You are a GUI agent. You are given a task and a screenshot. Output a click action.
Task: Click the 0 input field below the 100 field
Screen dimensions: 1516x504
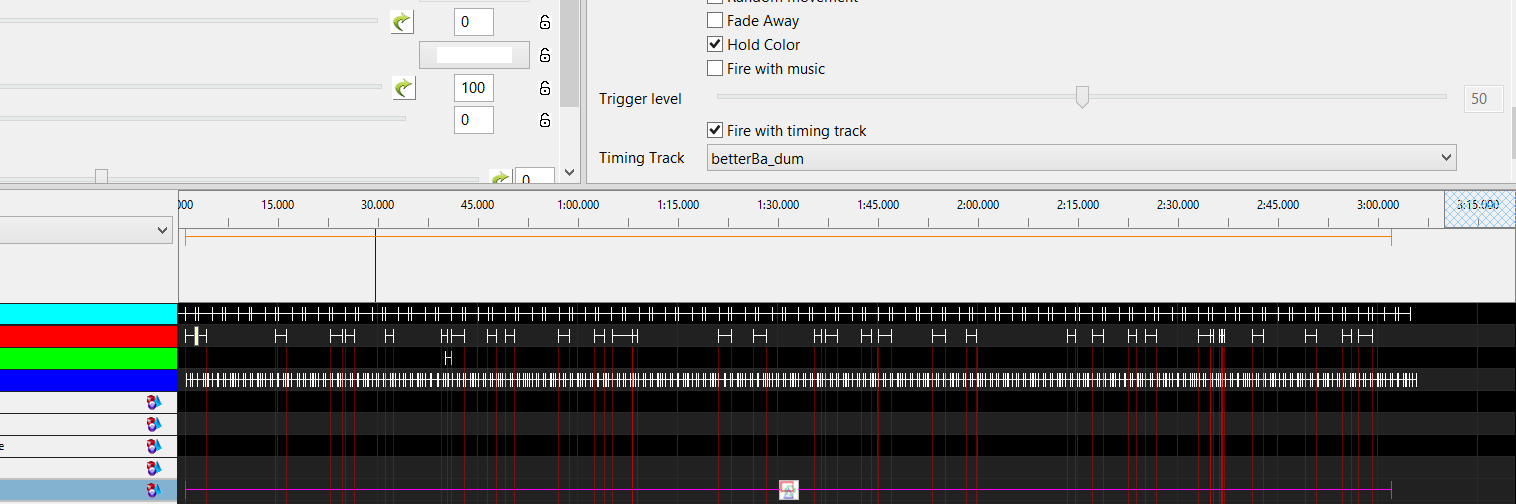[474, 120]
